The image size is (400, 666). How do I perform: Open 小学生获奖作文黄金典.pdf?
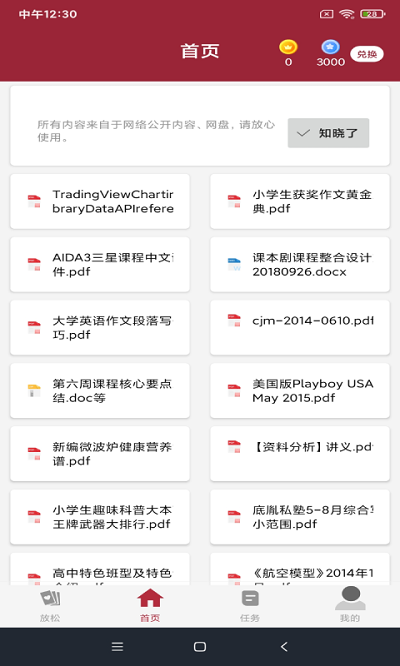pos(300,201)
